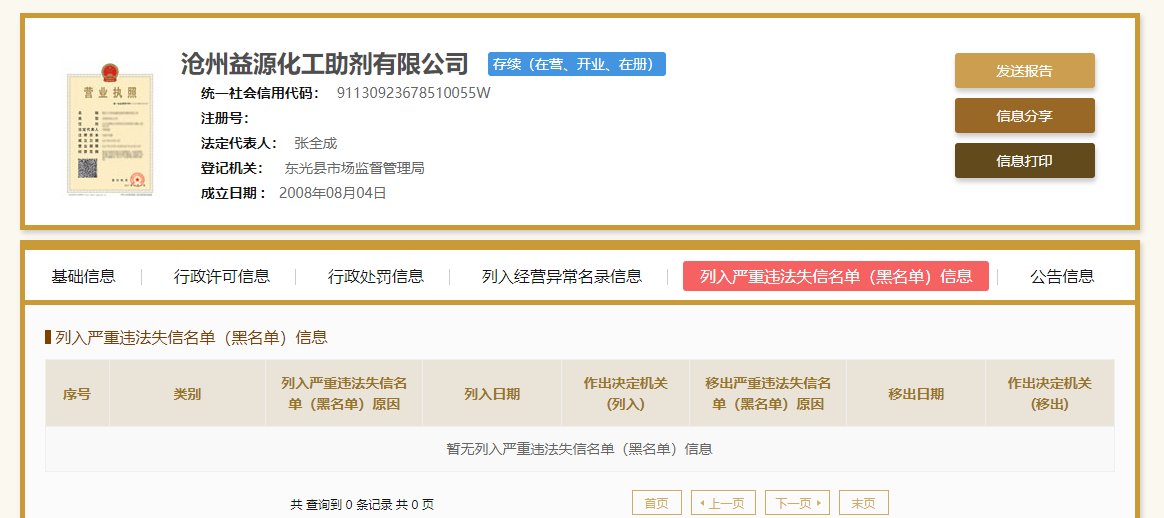Click the 作出决定机关(列入) column header
This screenshot has height=518, width=1164.
[625, 393]
